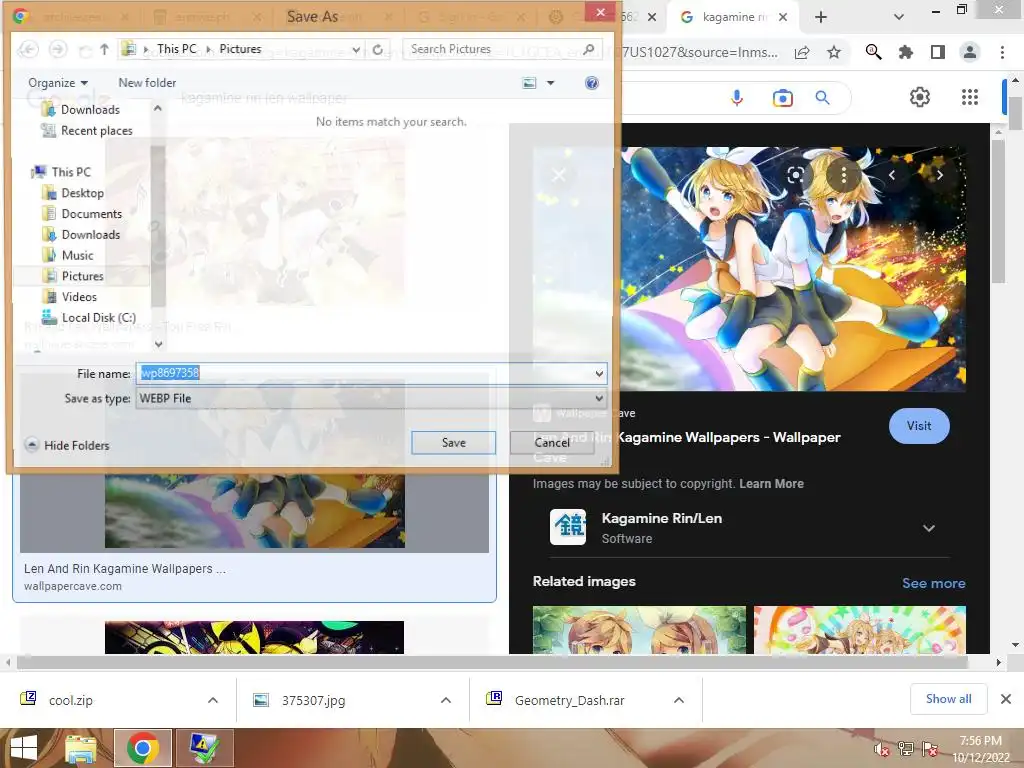Select Recent places in the folder tree
The height and width of the screenshot is (768, 1024).
[x=87, y=131]
